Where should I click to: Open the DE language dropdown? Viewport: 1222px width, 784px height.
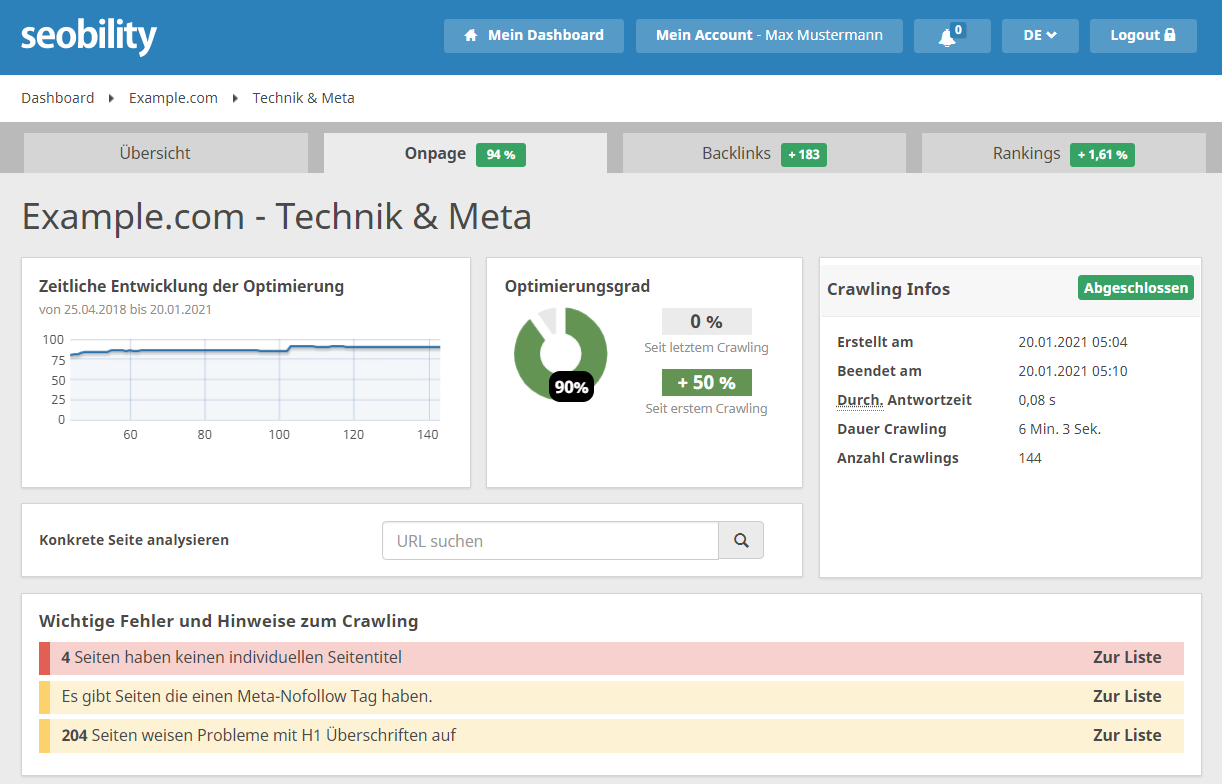(x=1040, y=35)
